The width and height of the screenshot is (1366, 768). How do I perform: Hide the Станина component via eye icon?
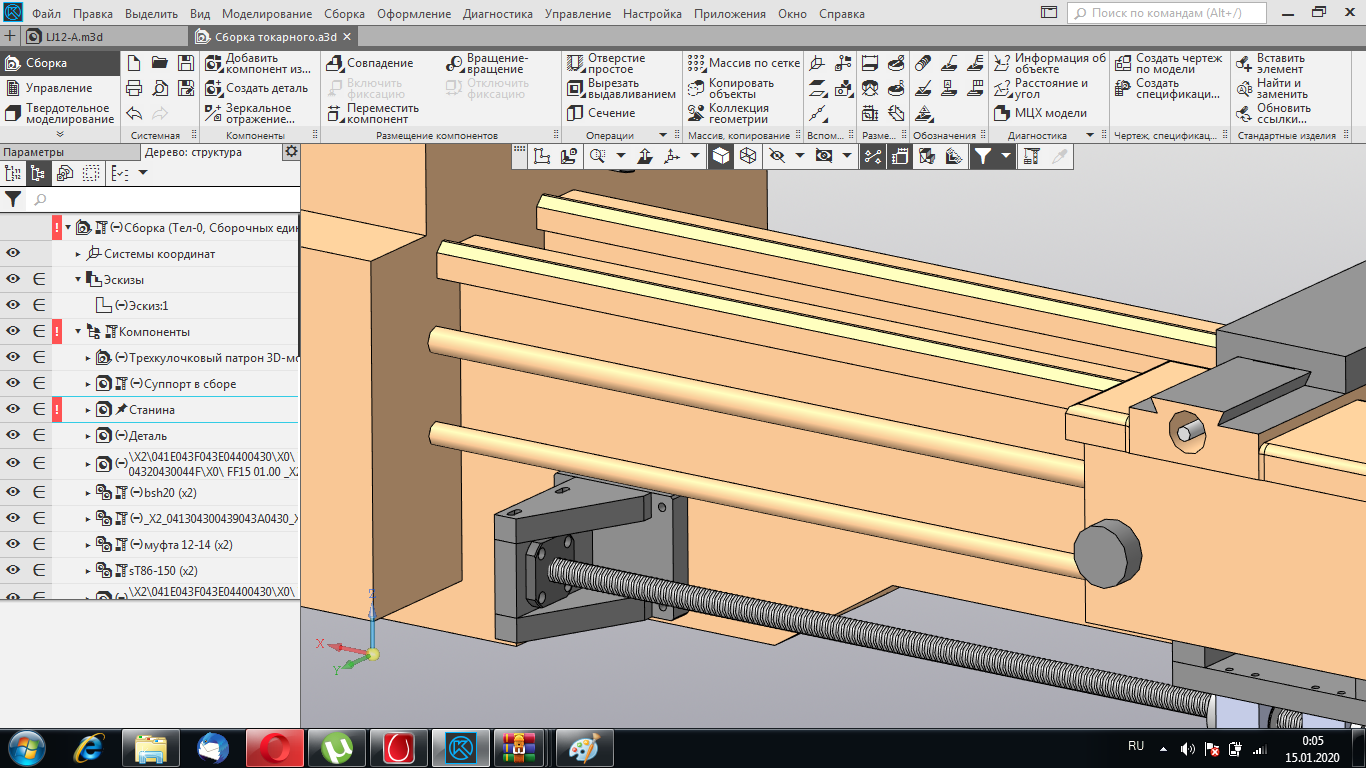[14, 410]
